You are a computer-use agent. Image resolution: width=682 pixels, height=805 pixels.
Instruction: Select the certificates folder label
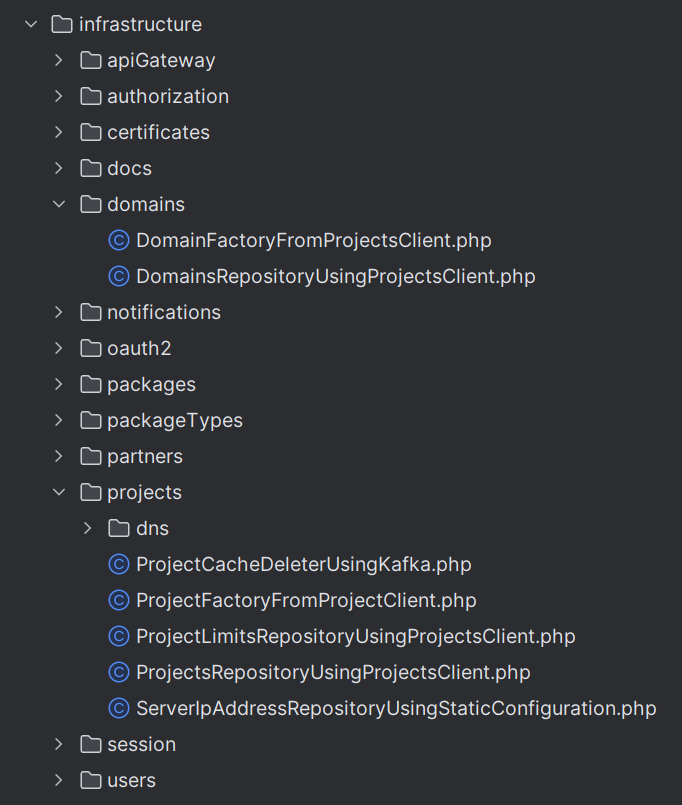[158, 132]
